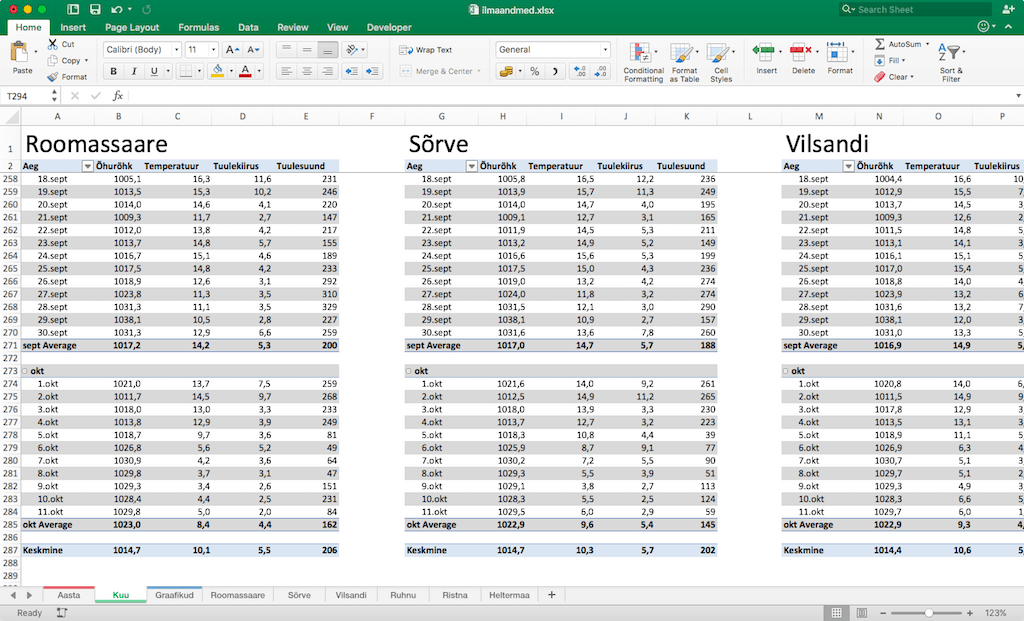Switch to the Roomassaare sheet tab

[238, 595]
